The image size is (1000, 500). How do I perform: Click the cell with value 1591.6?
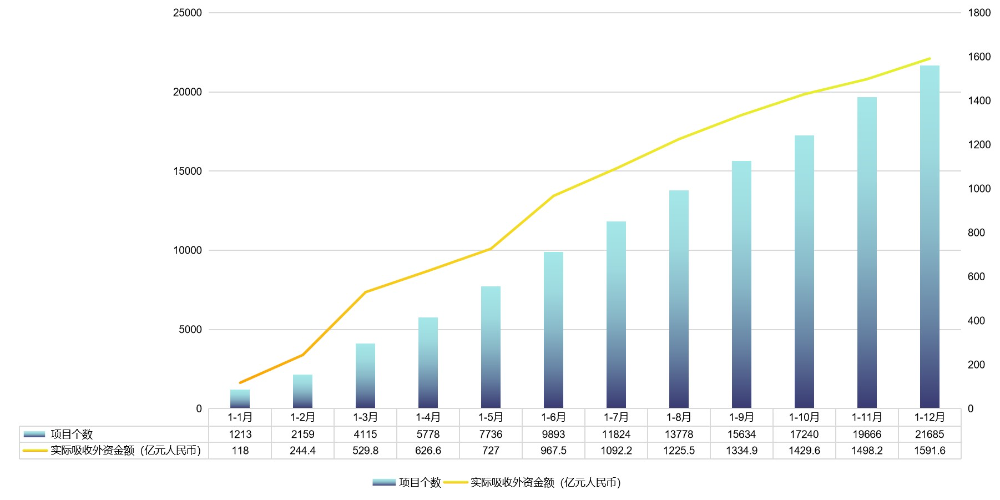tap(930, 451)
